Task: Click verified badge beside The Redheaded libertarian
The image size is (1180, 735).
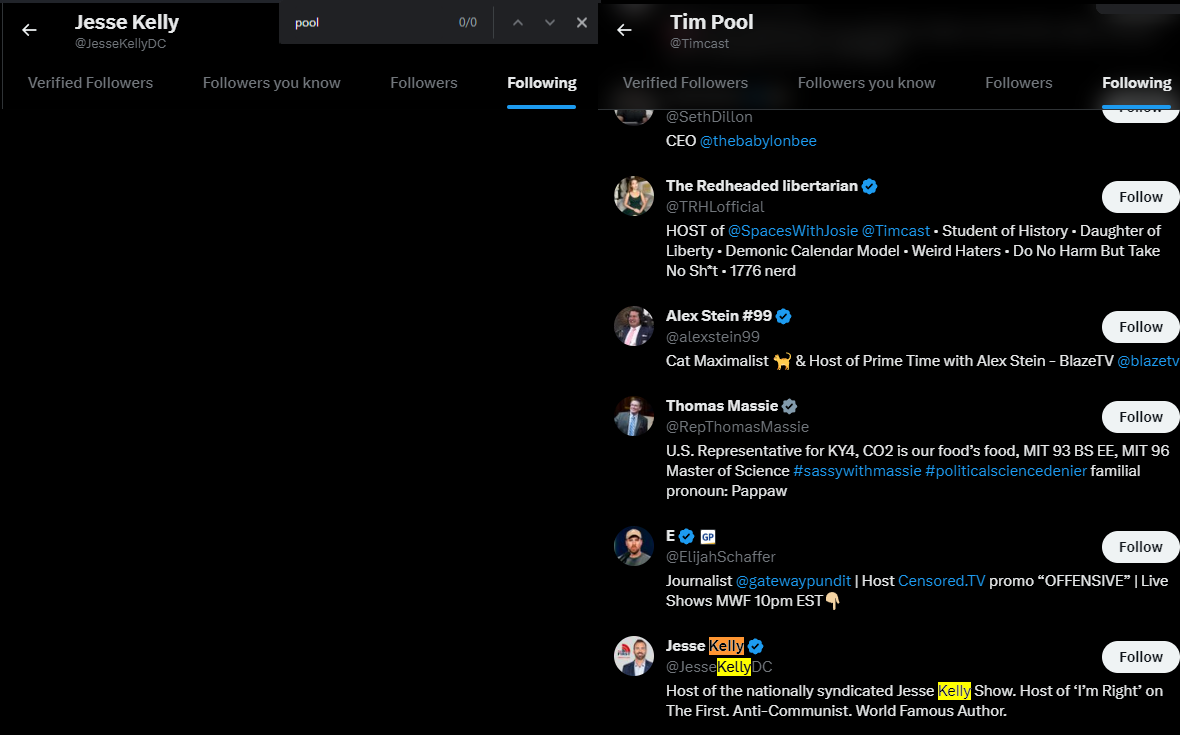Action: click(x=869, y=186)
